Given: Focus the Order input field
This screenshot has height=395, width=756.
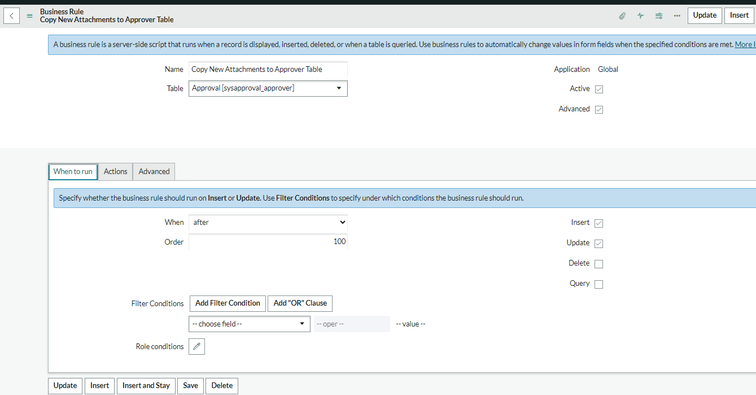Looking at the screenshot, I should click(x=268, y=242).
